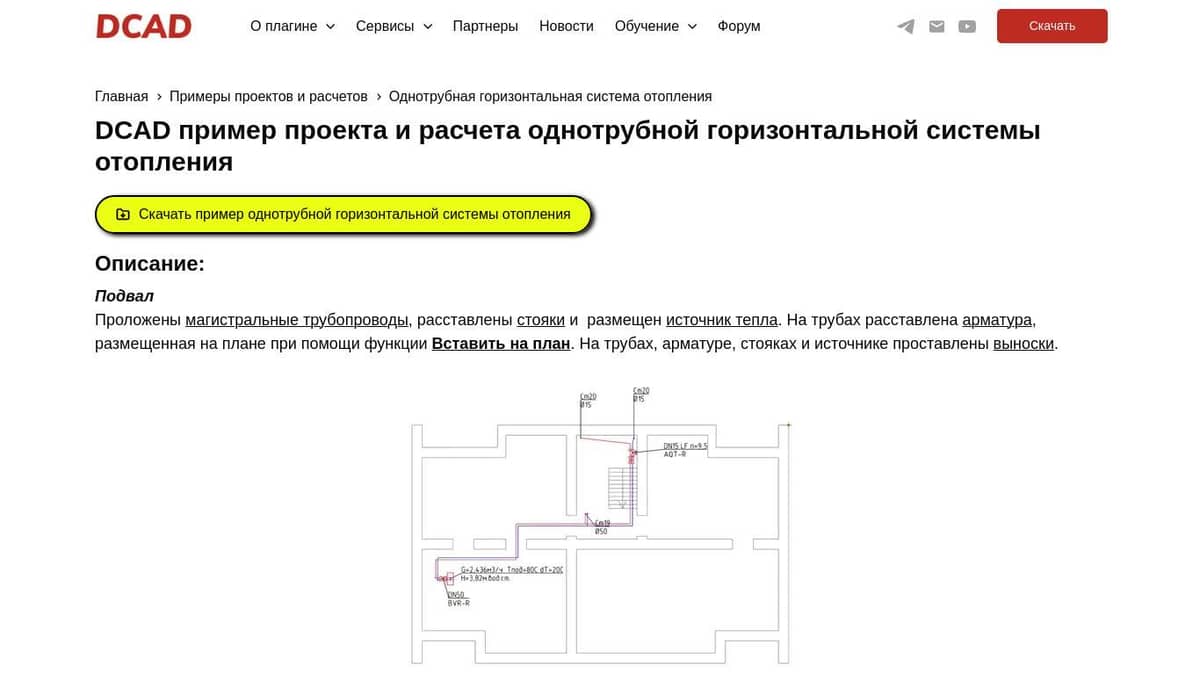Image resolution: width=1200 pixels, height=675 pixels.
Task: Click the current breadcrumb 'Однотрубная горизонтальная система отопления'
Action: (x=550, y=96)
